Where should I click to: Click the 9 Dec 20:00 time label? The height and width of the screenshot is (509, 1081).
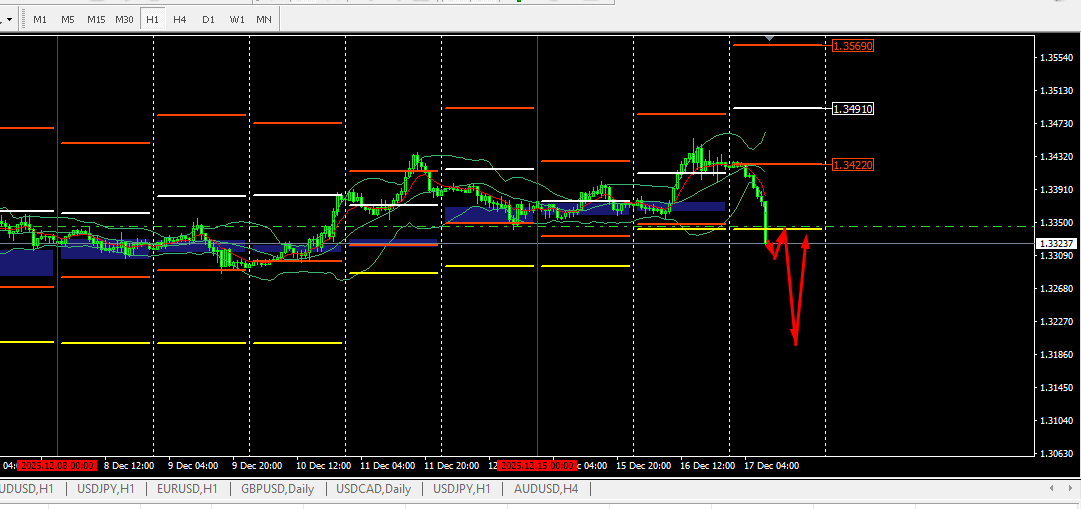click(x=256, y=466)
